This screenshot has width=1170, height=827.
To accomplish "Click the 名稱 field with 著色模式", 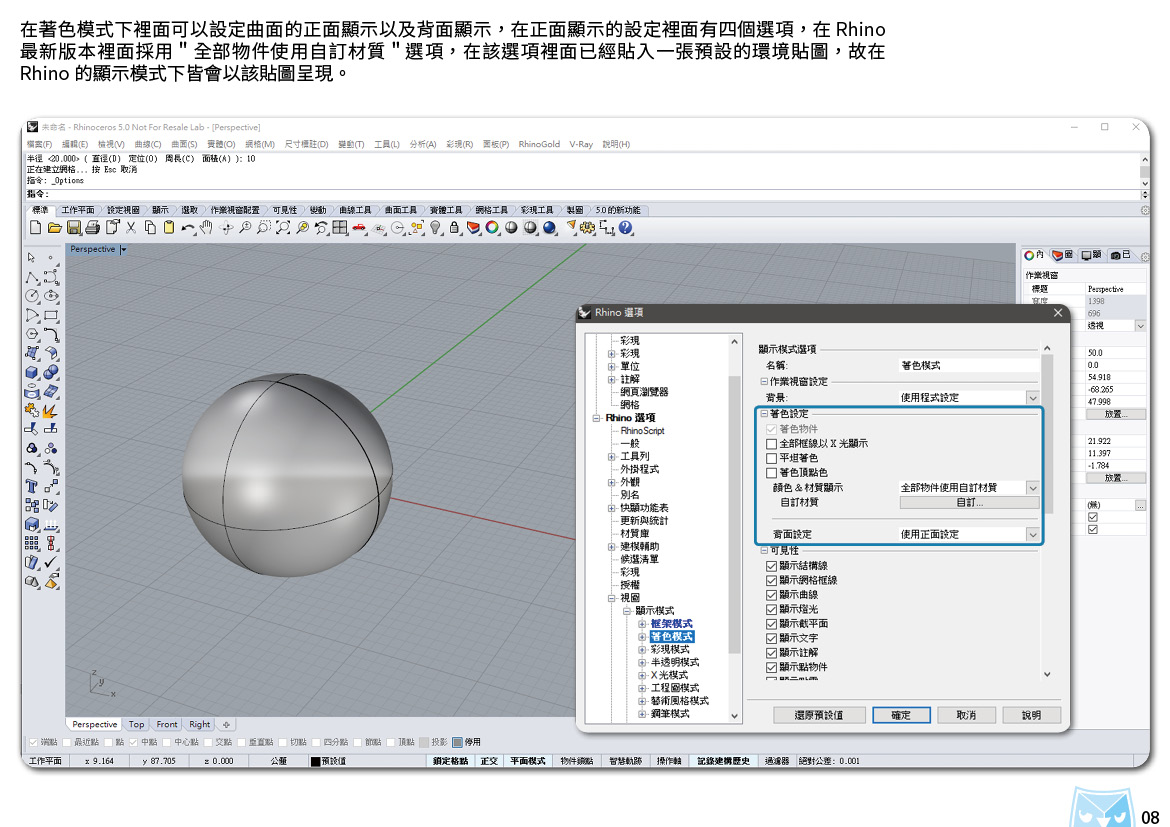I will (x=969, y=366).
